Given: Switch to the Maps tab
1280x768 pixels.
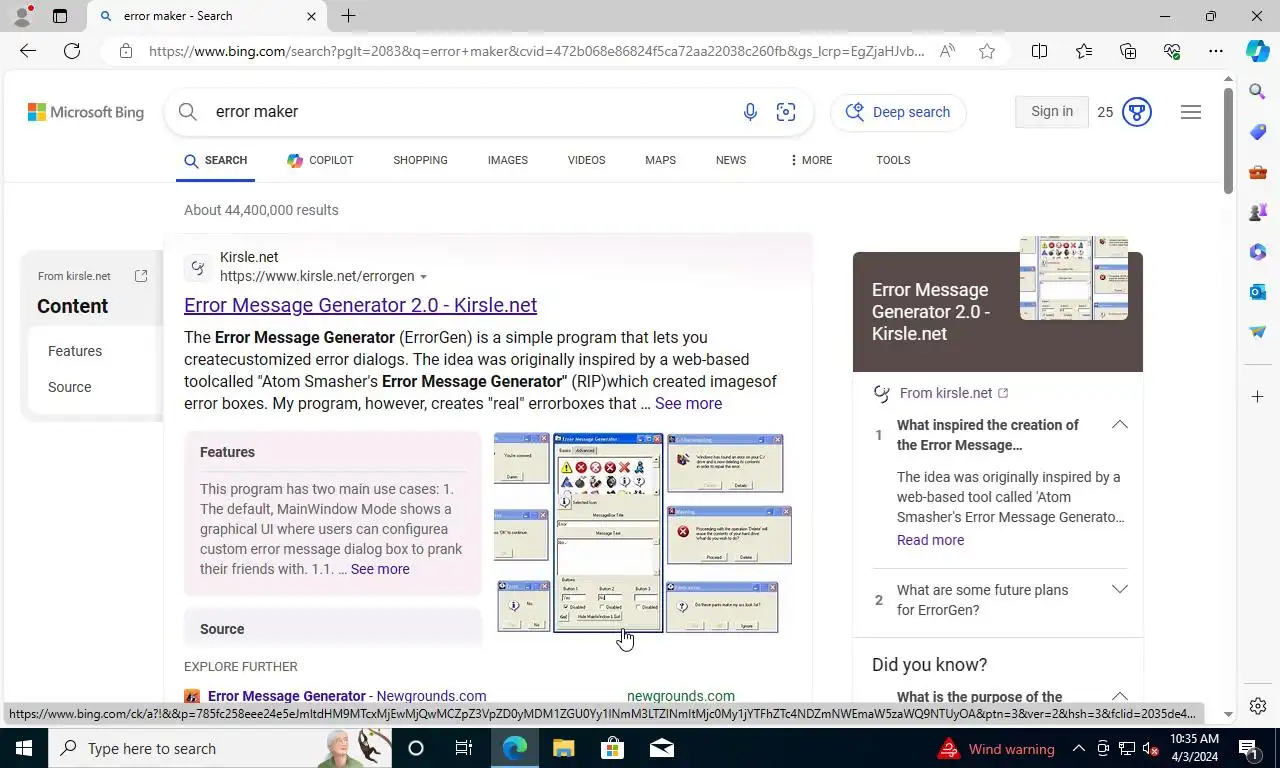Looking at the screenshot, I should point(660,160).
